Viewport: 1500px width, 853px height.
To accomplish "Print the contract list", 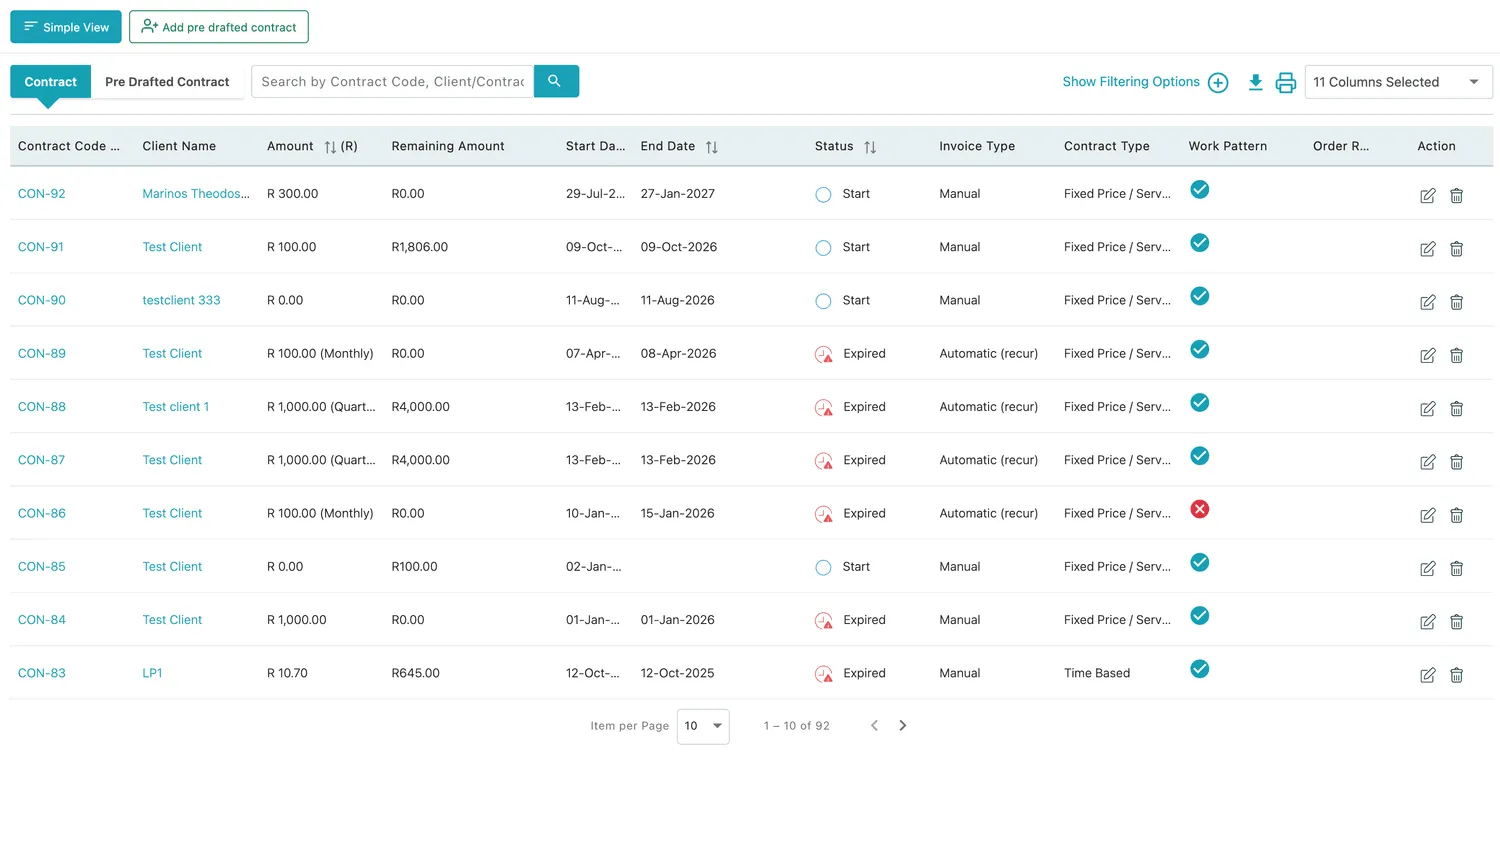I will (x=1286, y=82).
